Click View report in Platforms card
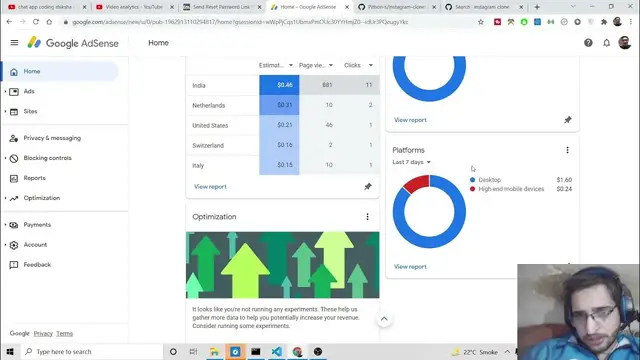This screenshot has width=640, height=360. [x=410, y=267]
